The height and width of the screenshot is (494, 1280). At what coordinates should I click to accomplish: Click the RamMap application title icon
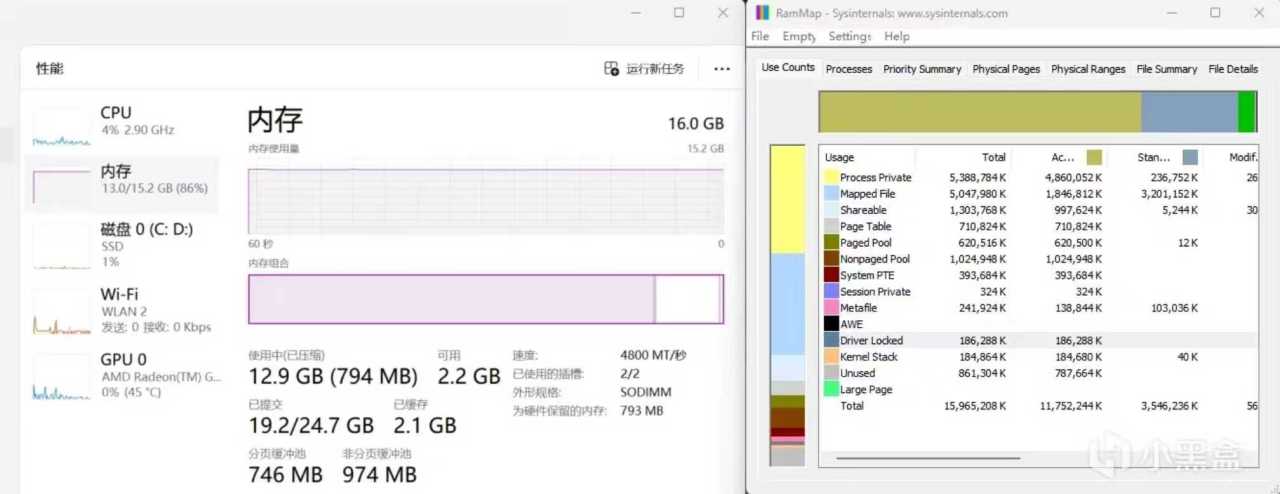pyautogui.click(x=763, y=13)
